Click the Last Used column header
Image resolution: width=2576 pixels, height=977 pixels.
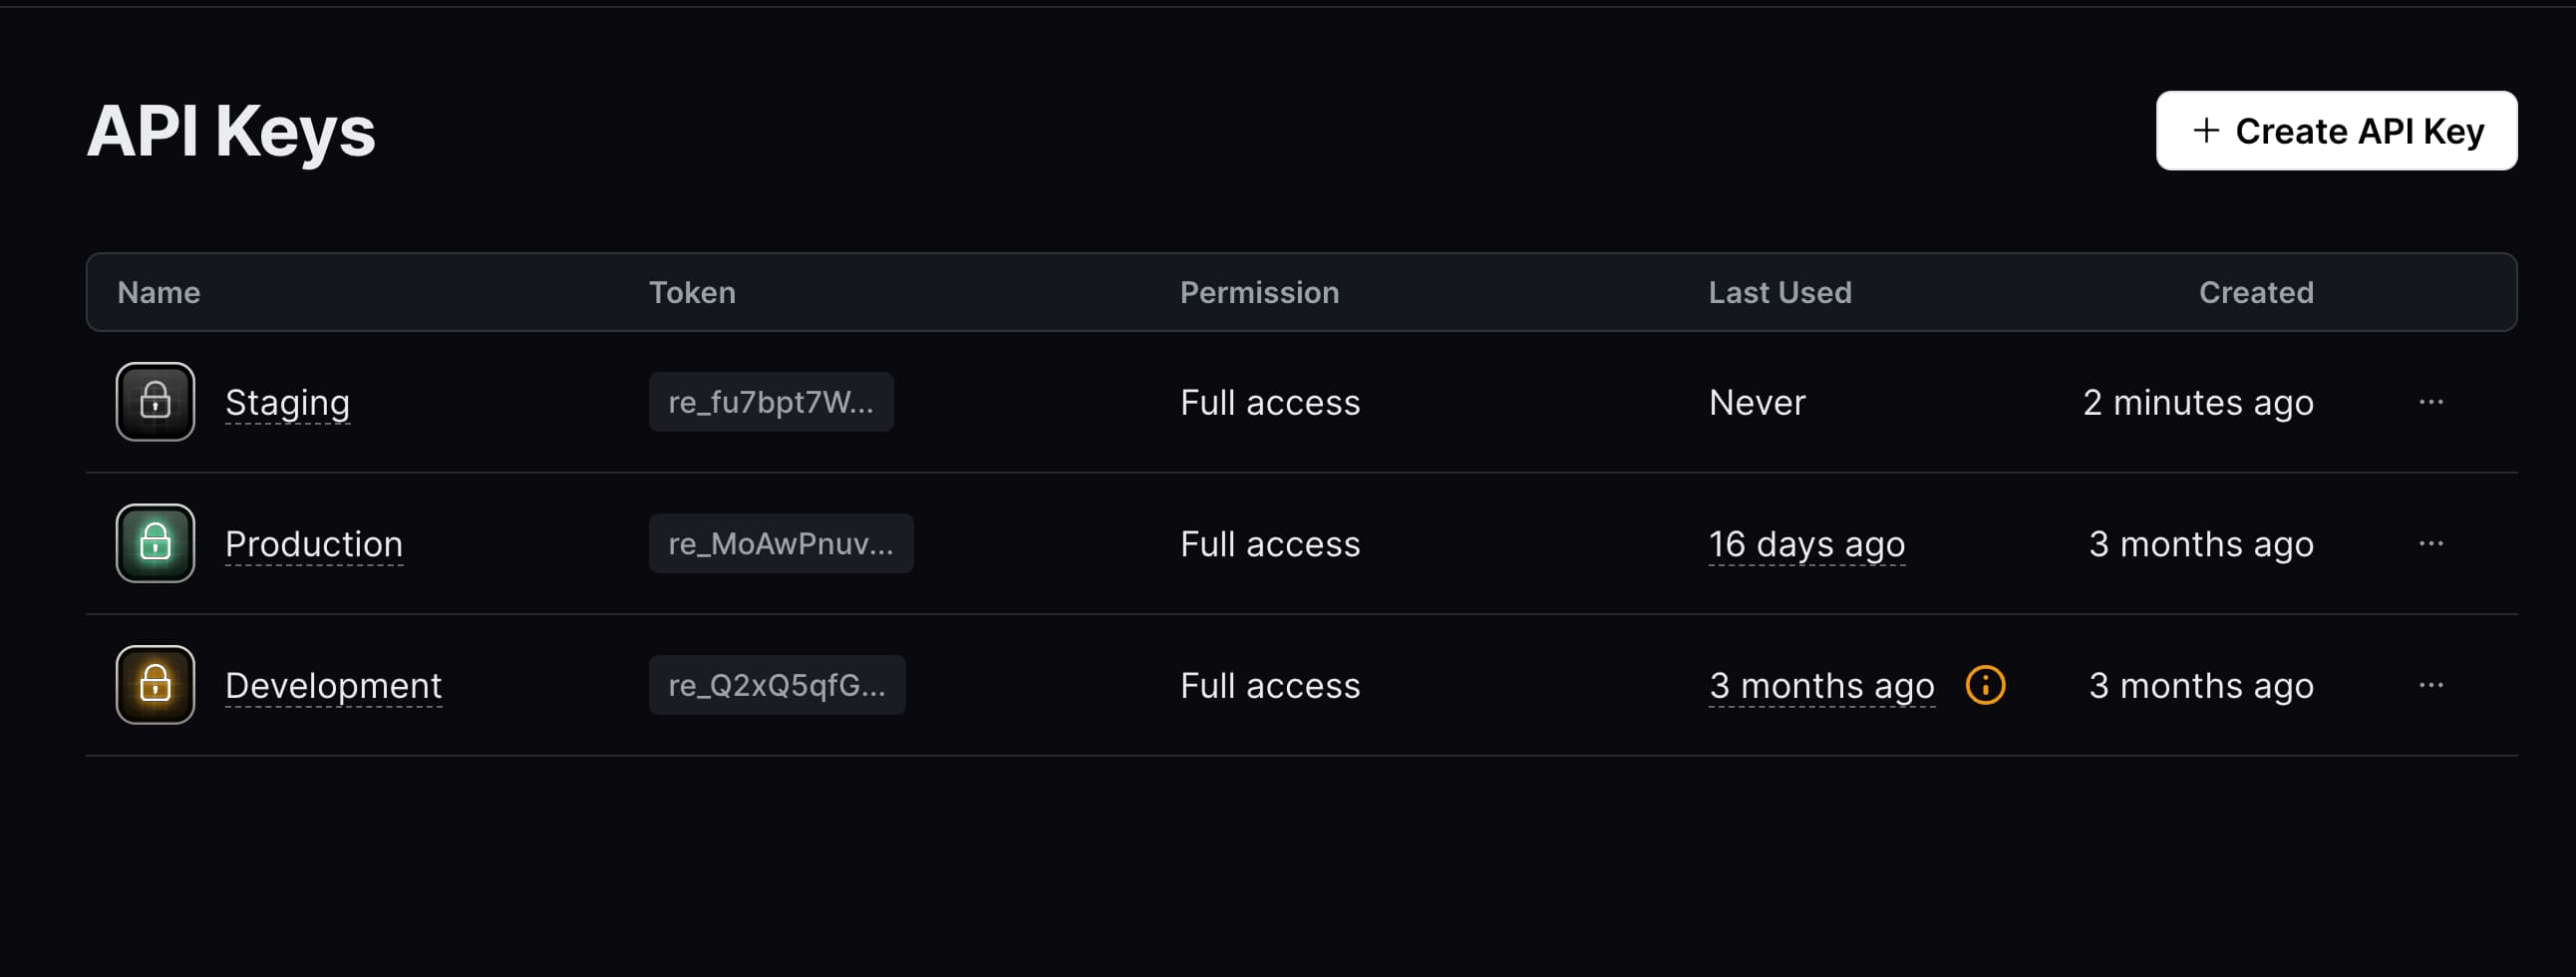1780,292
